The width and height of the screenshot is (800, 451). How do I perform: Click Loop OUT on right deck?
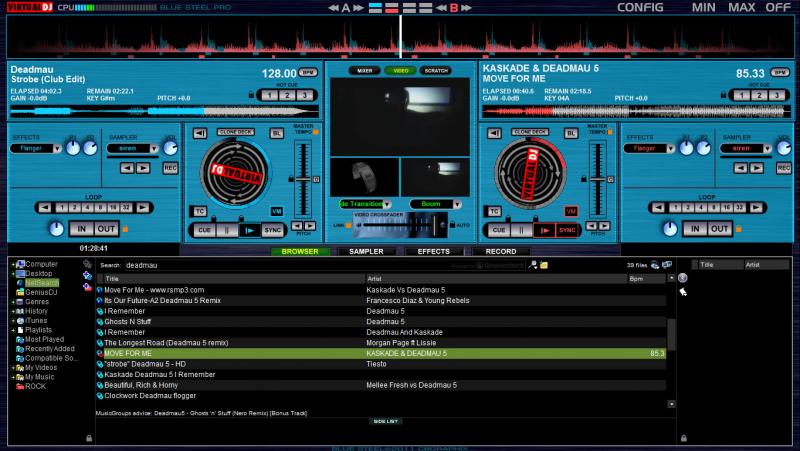(x=719, y=229)
